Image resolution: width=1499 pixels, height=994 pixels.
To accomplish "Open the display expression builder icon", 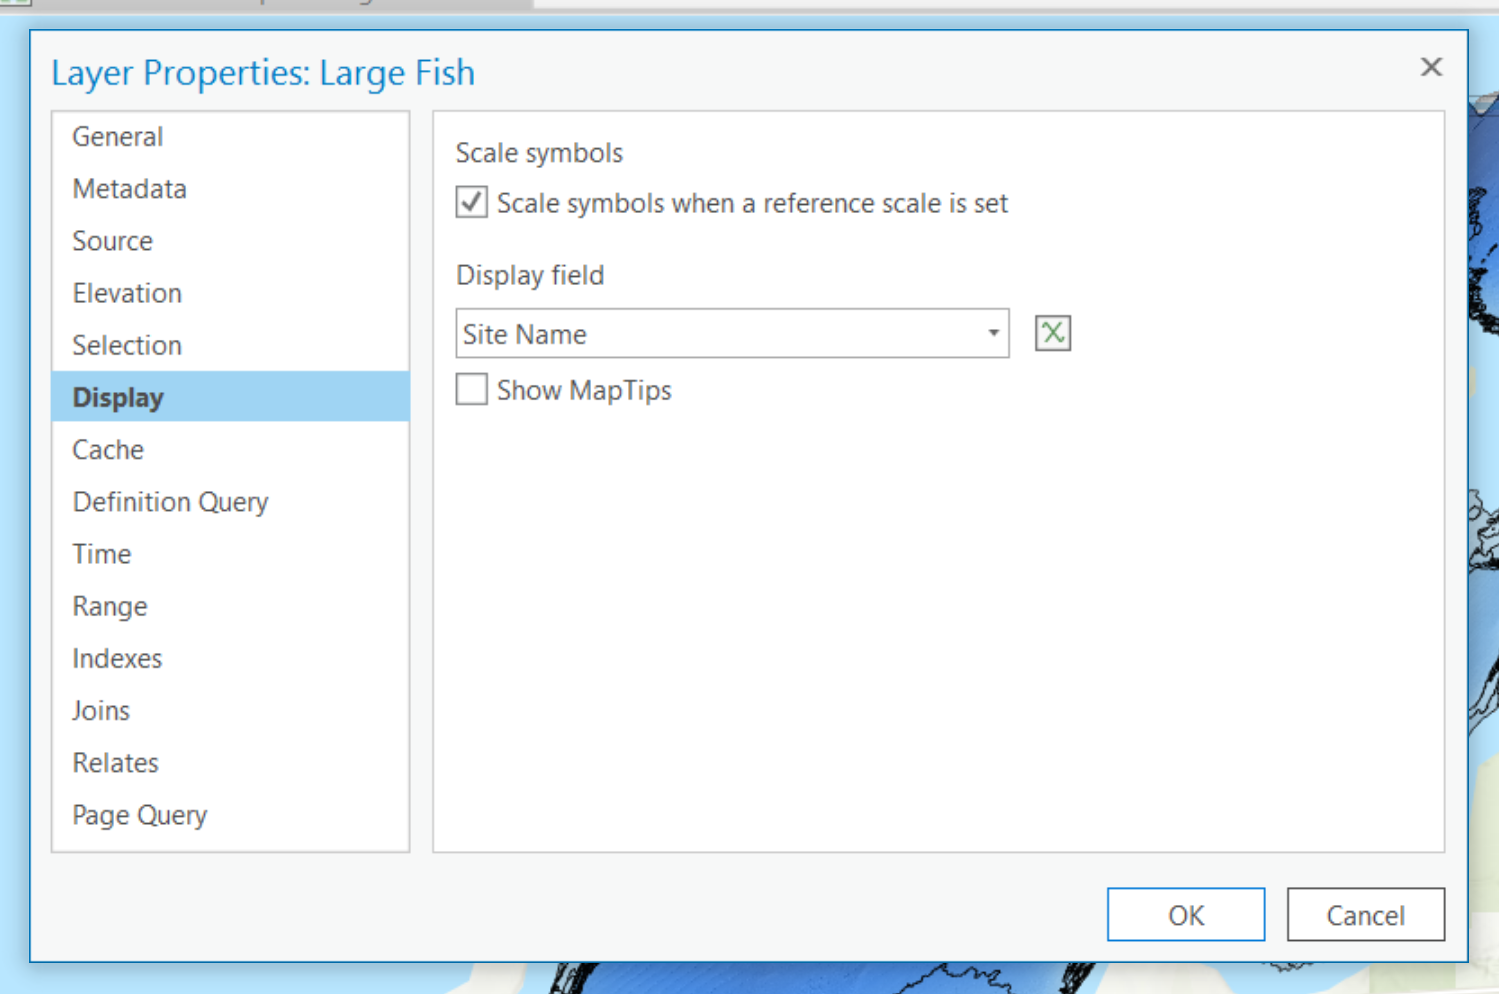I will pyautogui.click(x=1051, y=333).
